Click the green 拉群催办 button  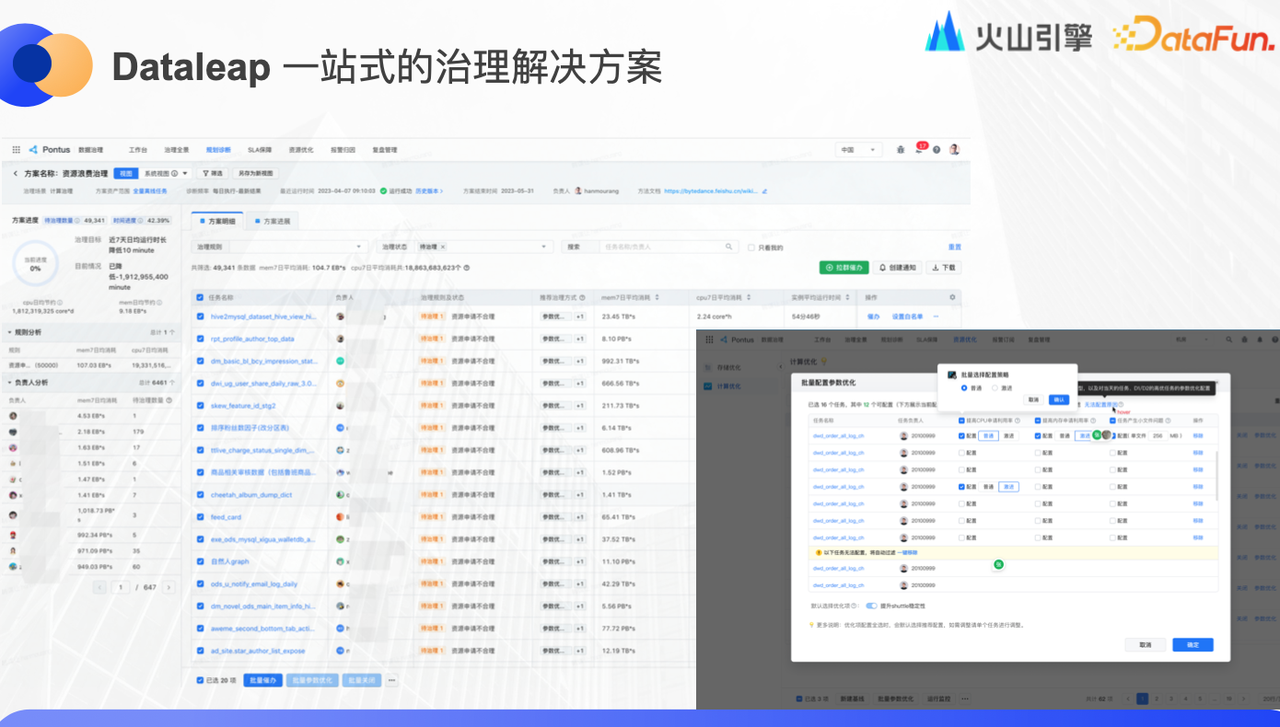pyautogui.click(x=844, y=268)
